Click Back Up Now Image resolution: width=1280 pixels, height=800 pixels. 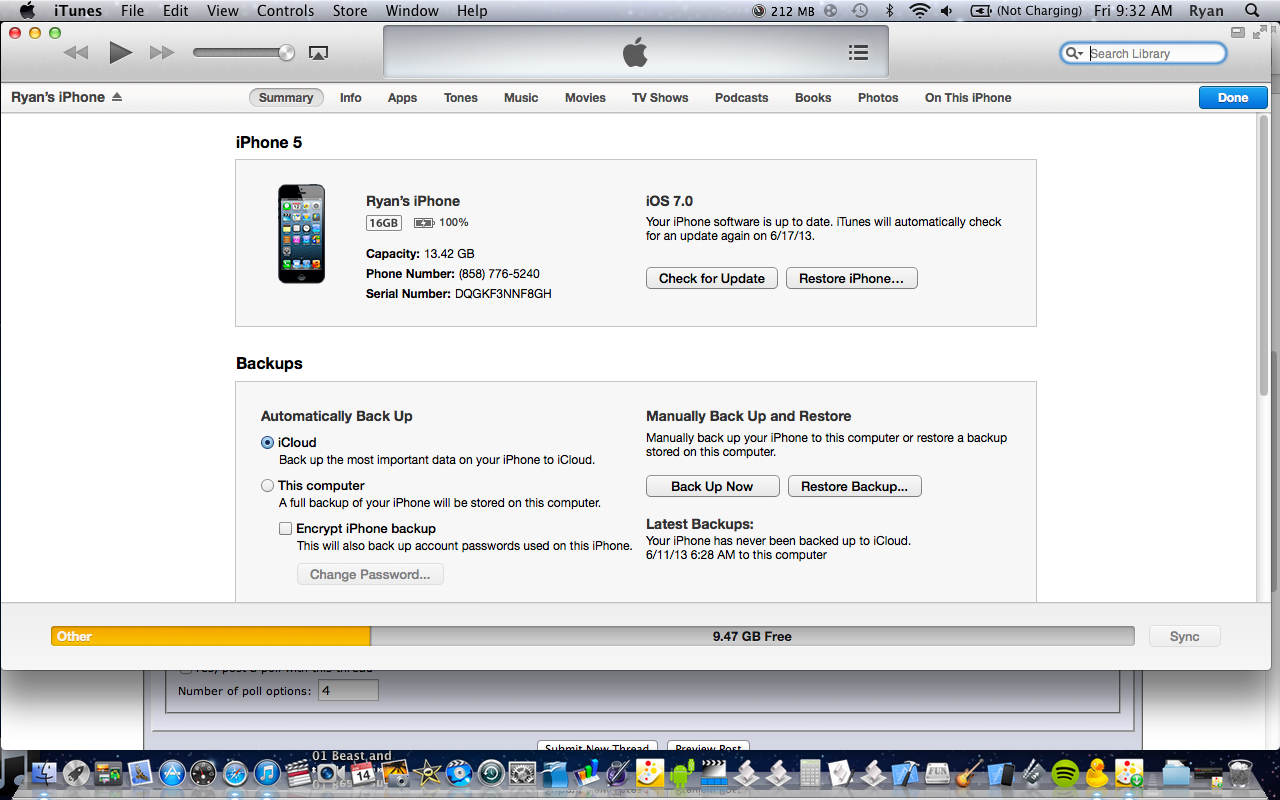[x=712, y=487]
